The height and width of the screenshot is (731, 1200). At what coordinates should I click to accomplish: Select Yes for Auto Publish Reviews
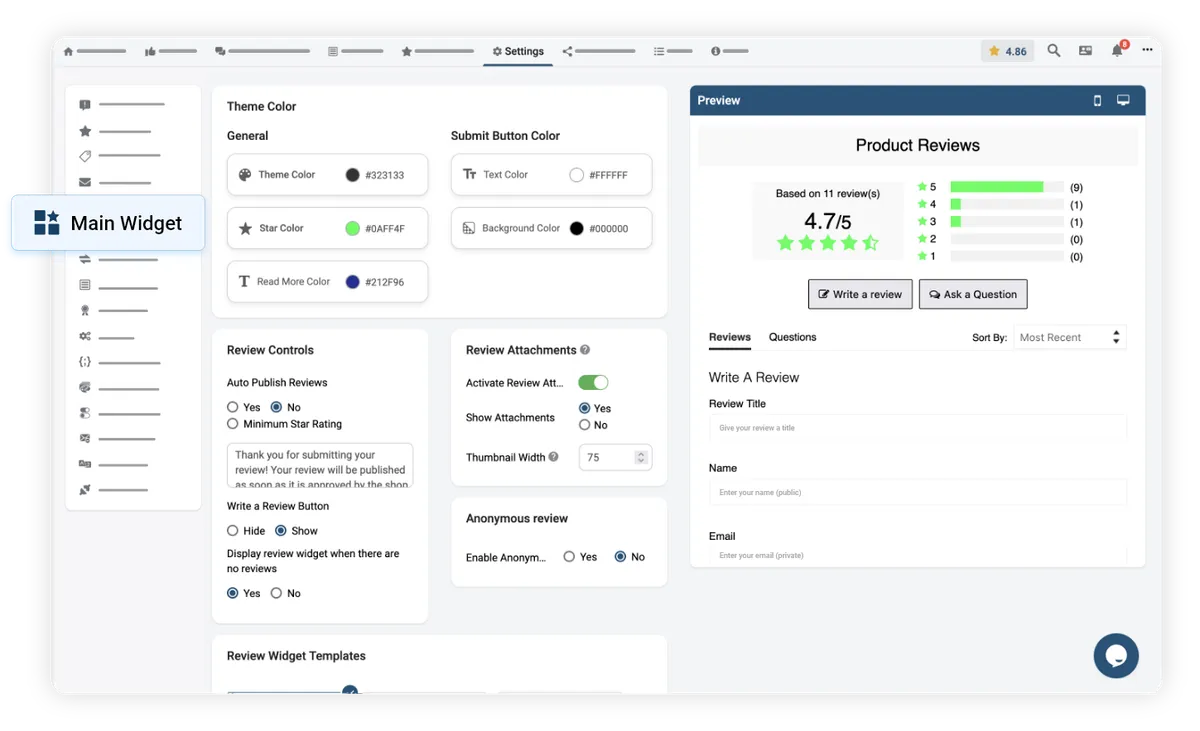pos(233,407)
